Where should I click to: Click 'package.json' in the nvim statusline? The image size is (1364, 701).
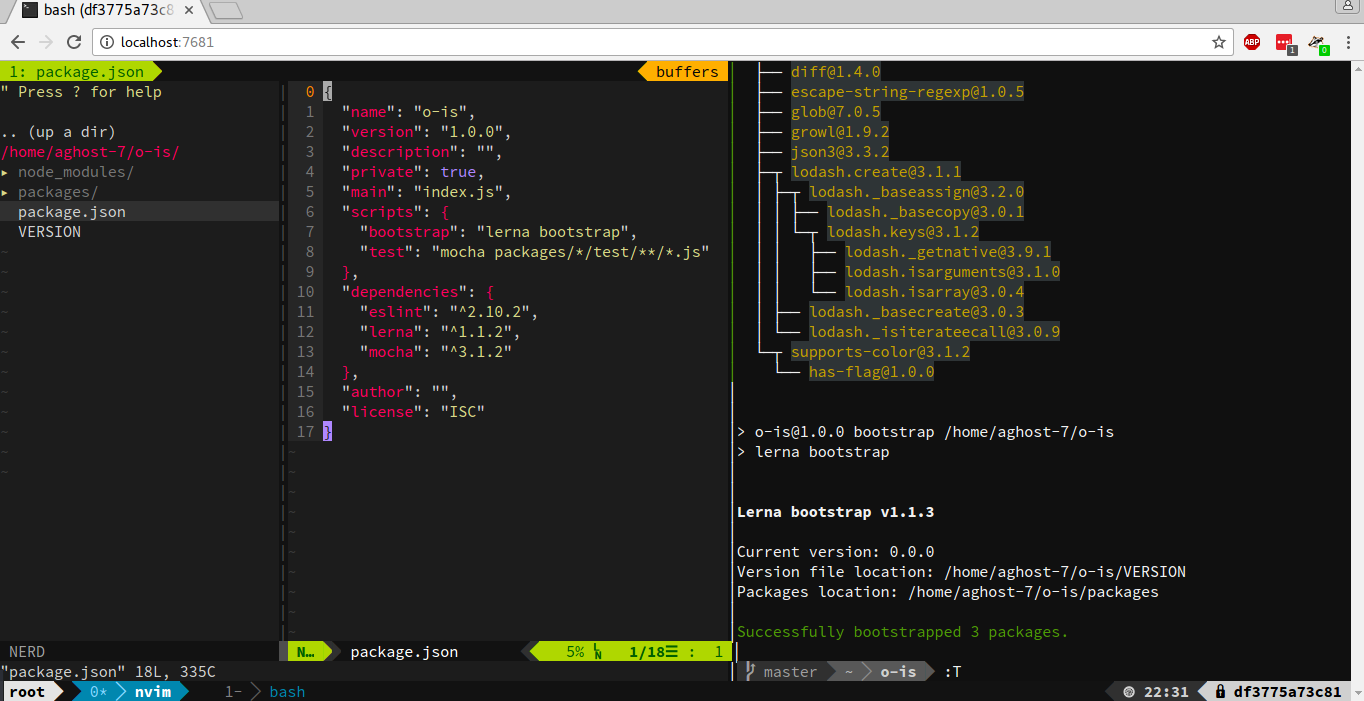404,652
